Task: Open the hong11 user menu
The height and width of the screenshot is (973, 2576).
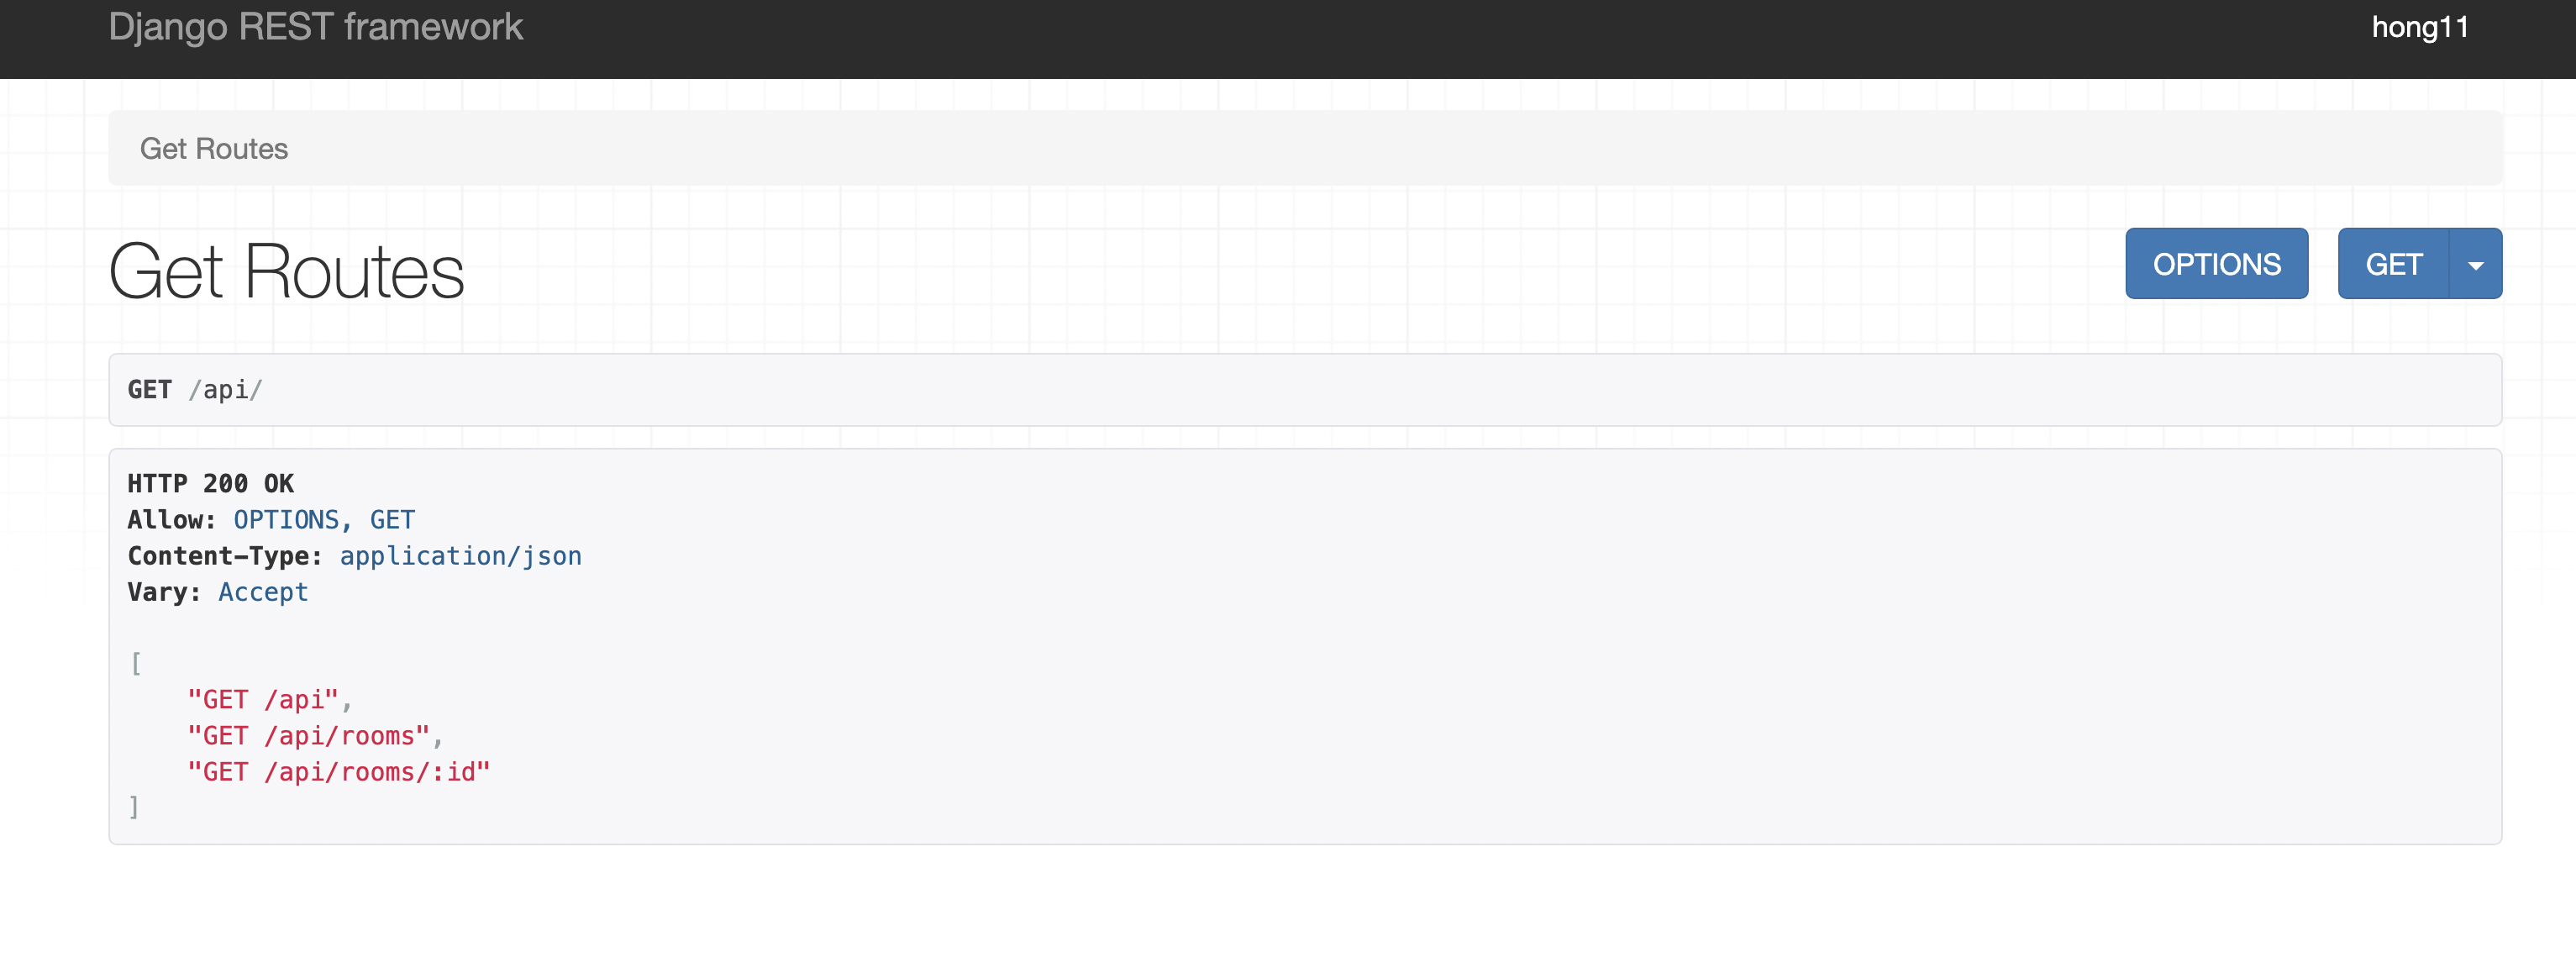Action: (2420, 27)
